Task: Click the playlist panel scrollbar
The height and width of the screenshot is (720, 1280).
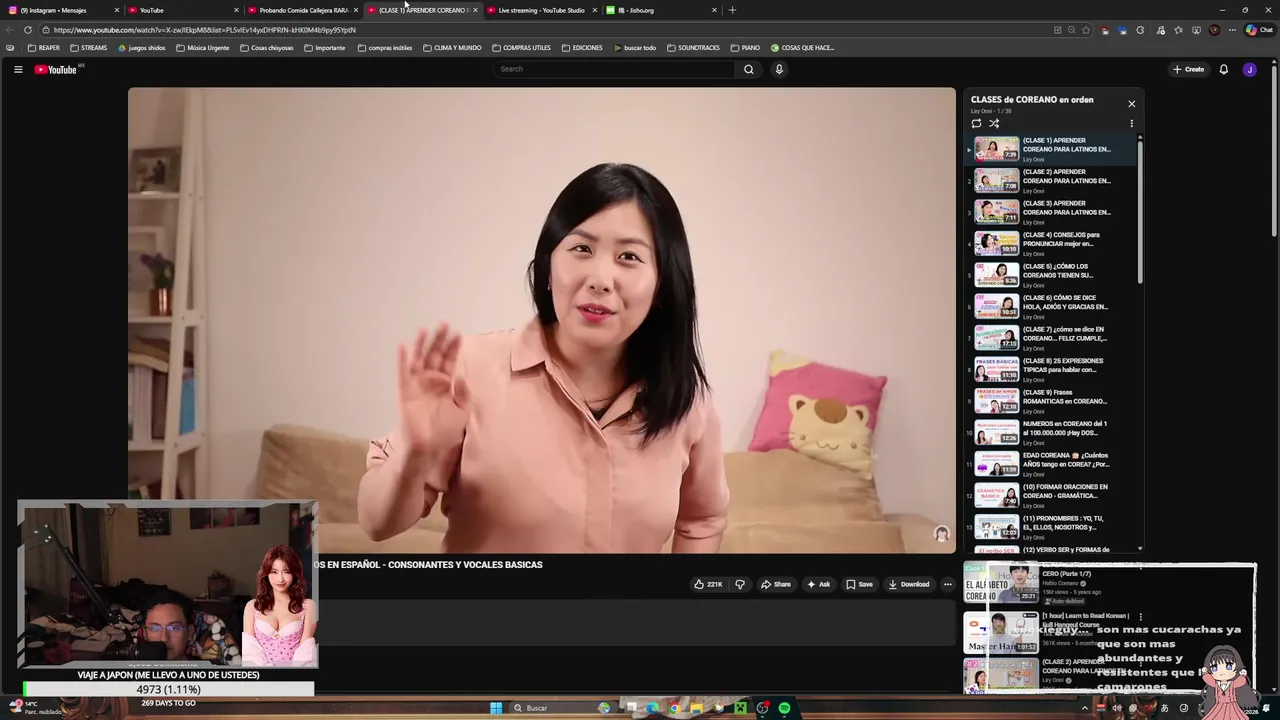Action: [x=1140, y=210]
